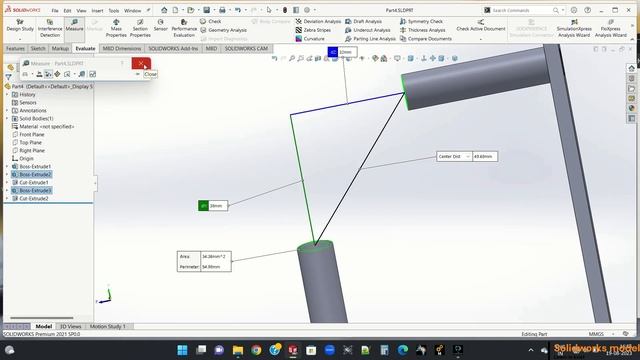
Task: Open SOLIDWORKS Help question icon
Action: coord(587,10)
